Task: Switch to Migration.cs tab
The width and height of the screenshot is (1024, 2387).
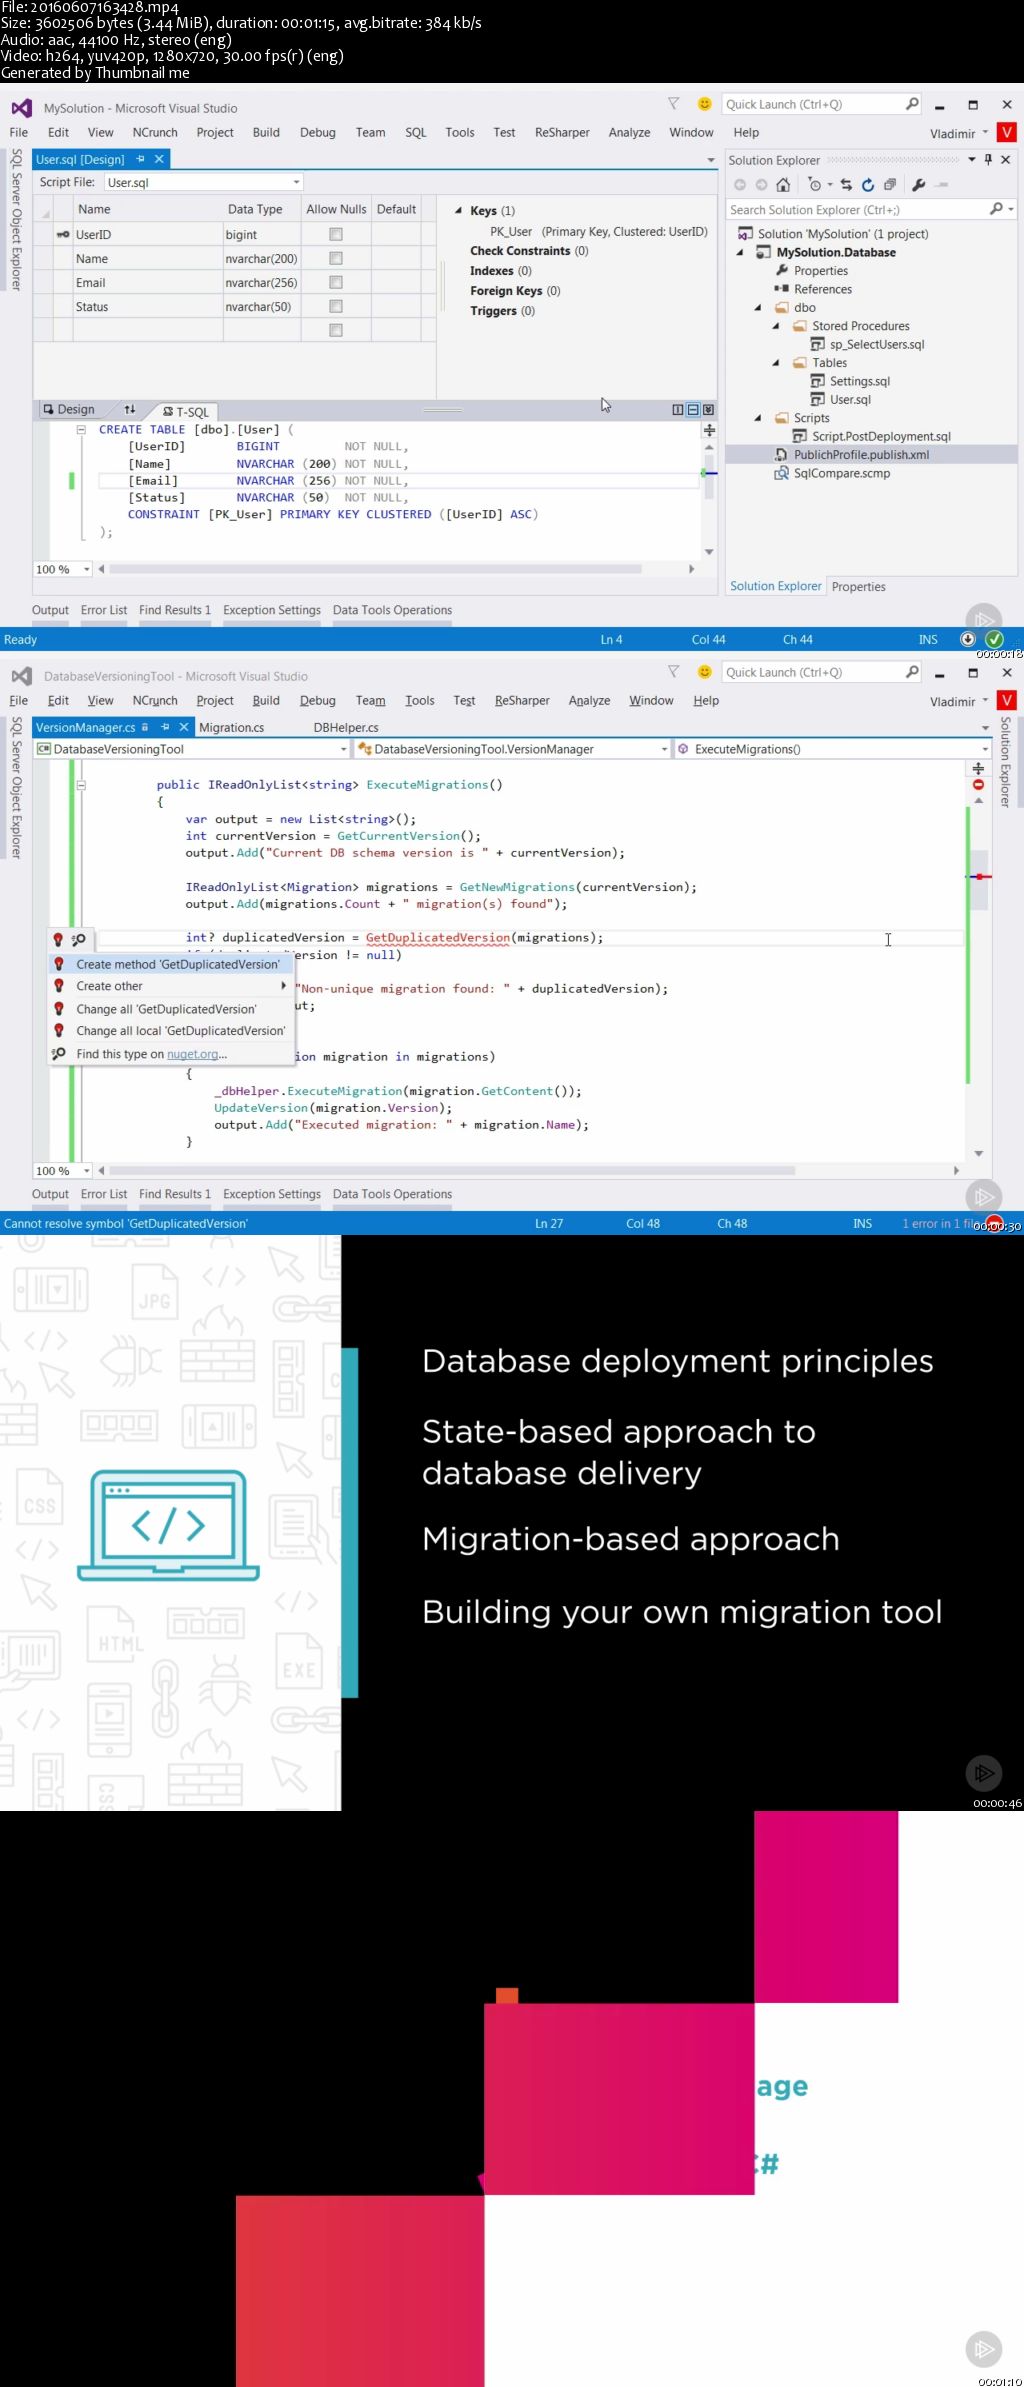Action: (232, 727)
